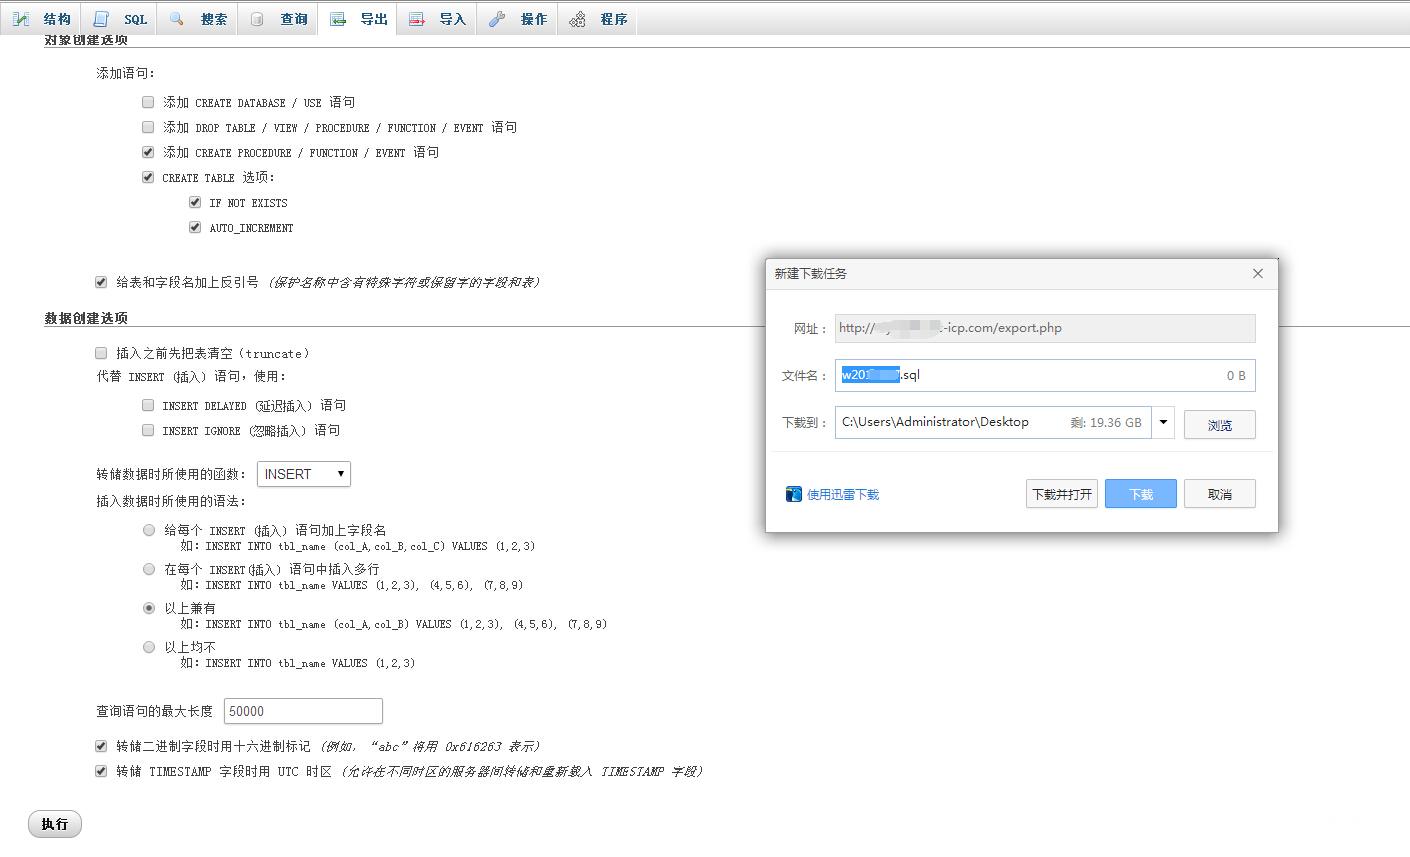Viewport: 1410px width, 857px height.
Task: Enable the CREATE DATABASE / USE checkbox
Action: 148,102
